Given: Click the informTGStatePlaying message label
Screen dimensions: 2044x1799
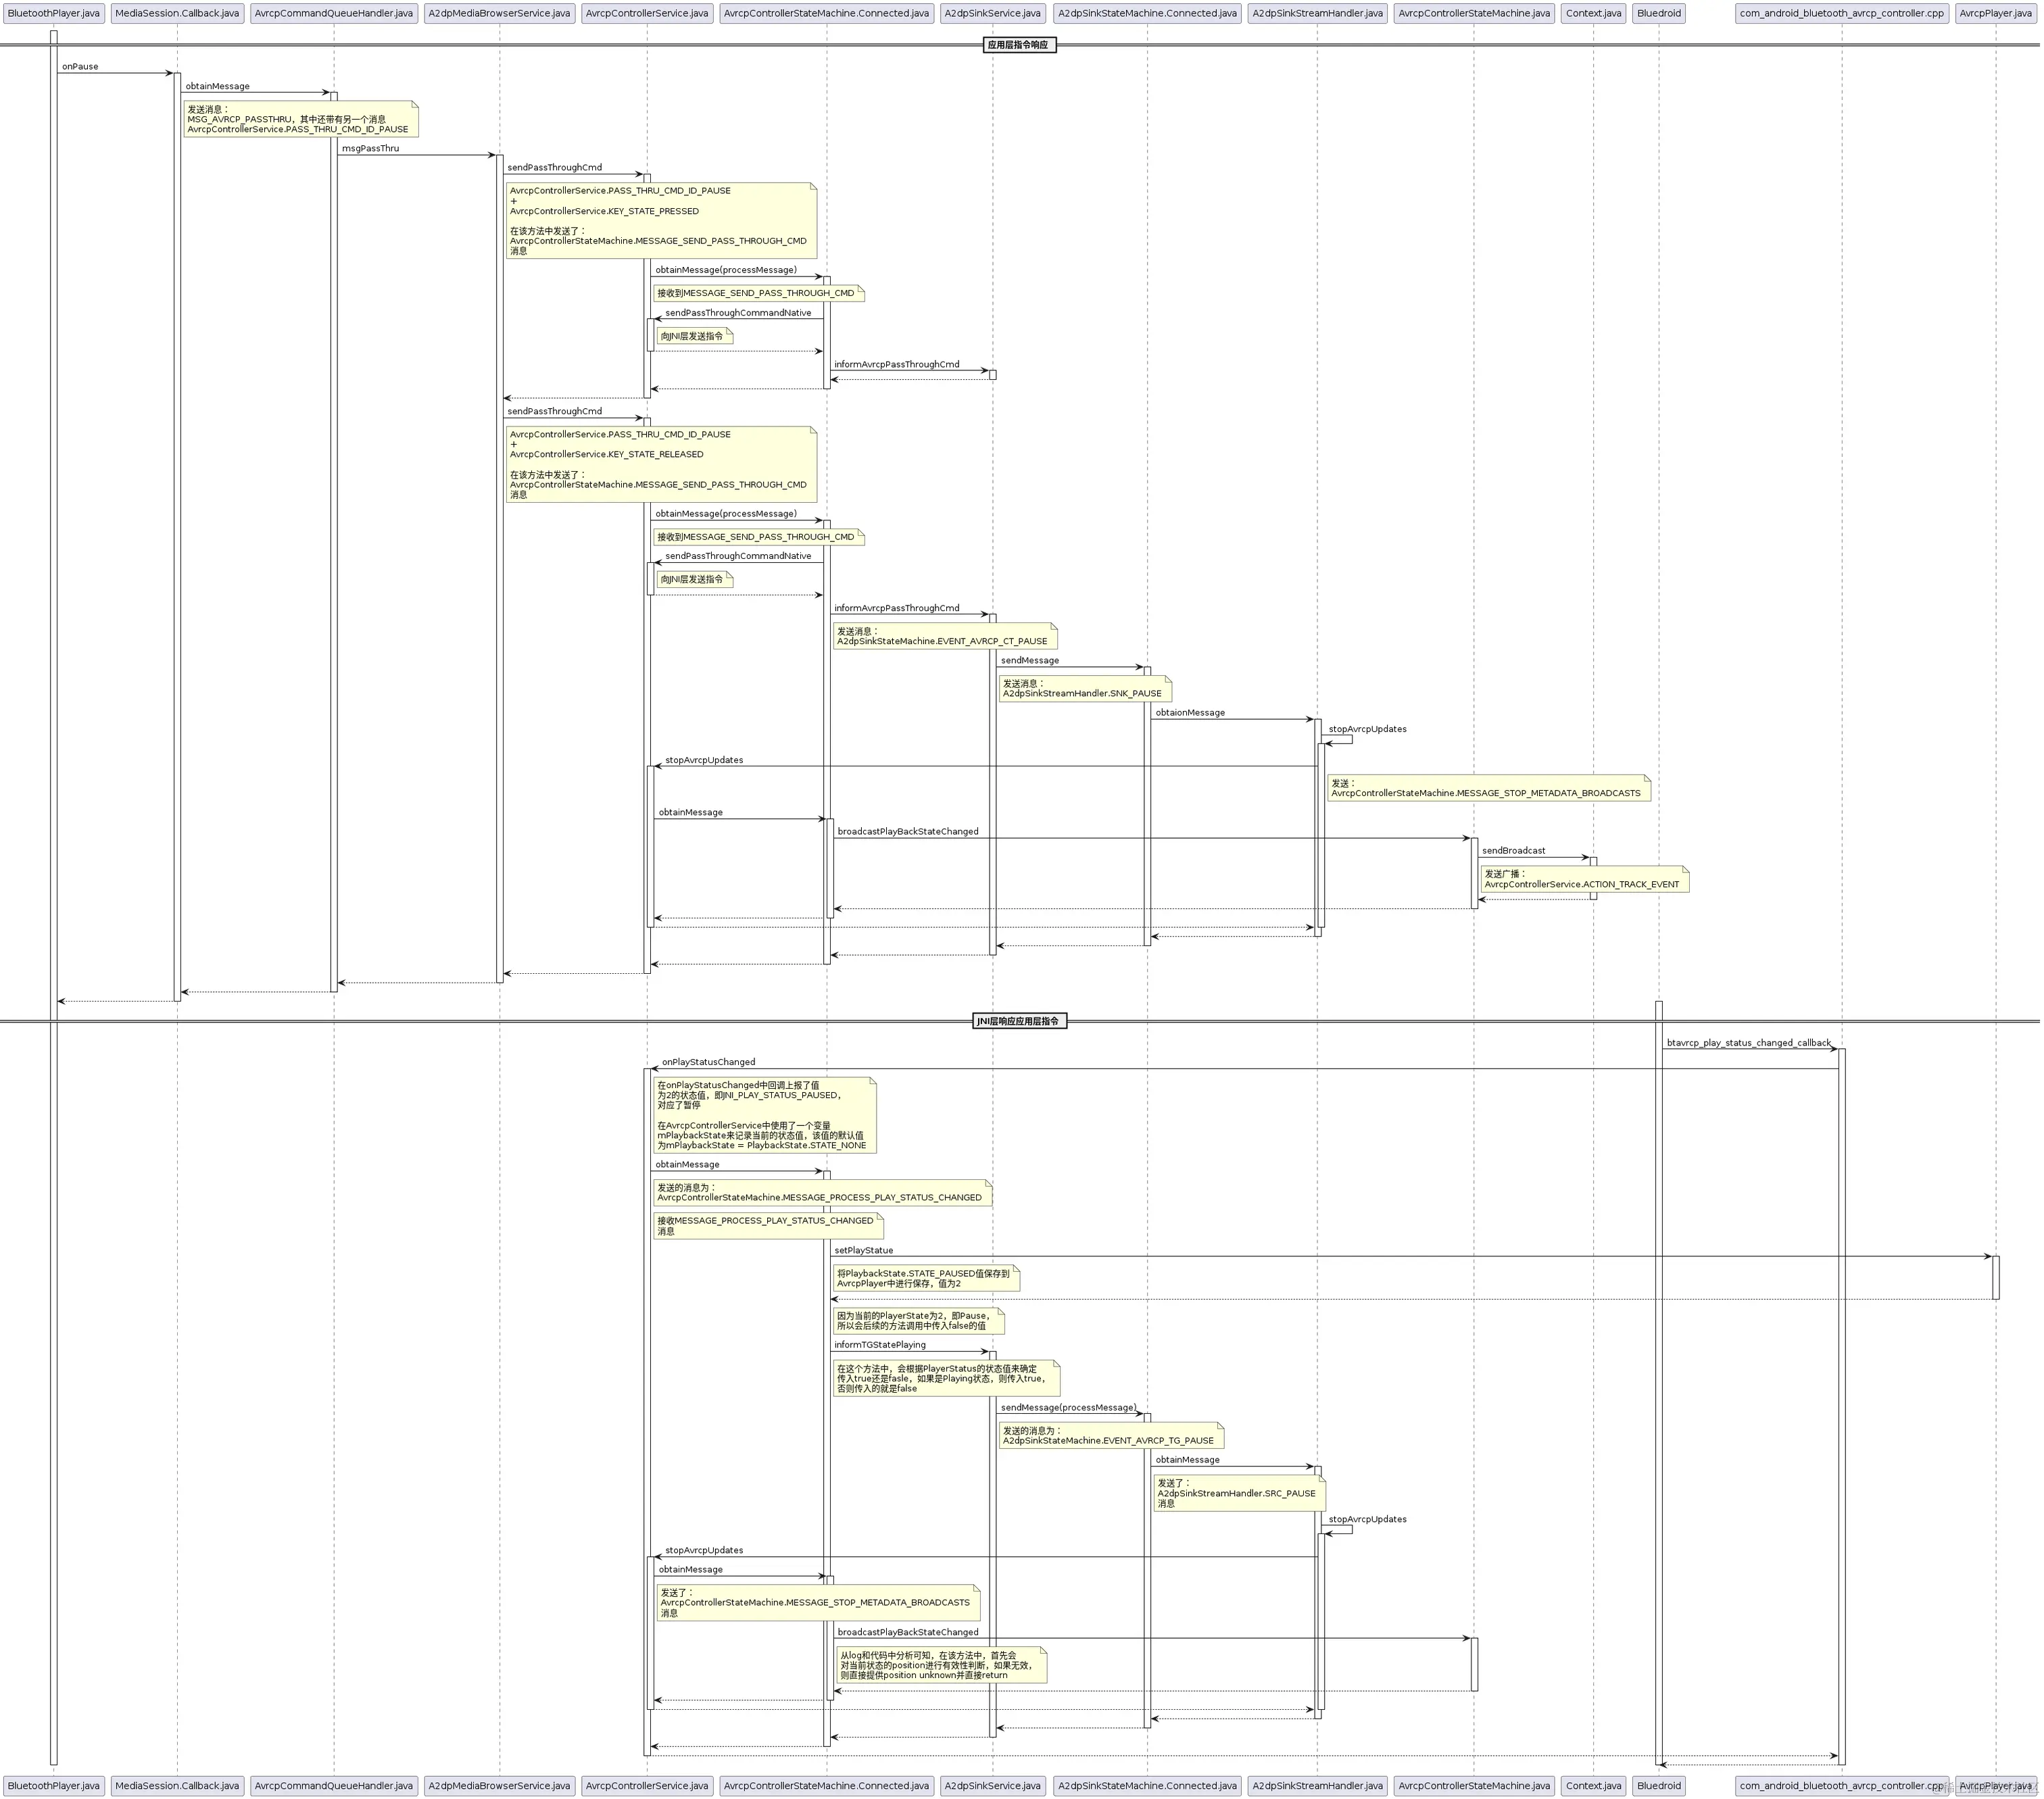Looking at the screenshot, I should 879,1345.
